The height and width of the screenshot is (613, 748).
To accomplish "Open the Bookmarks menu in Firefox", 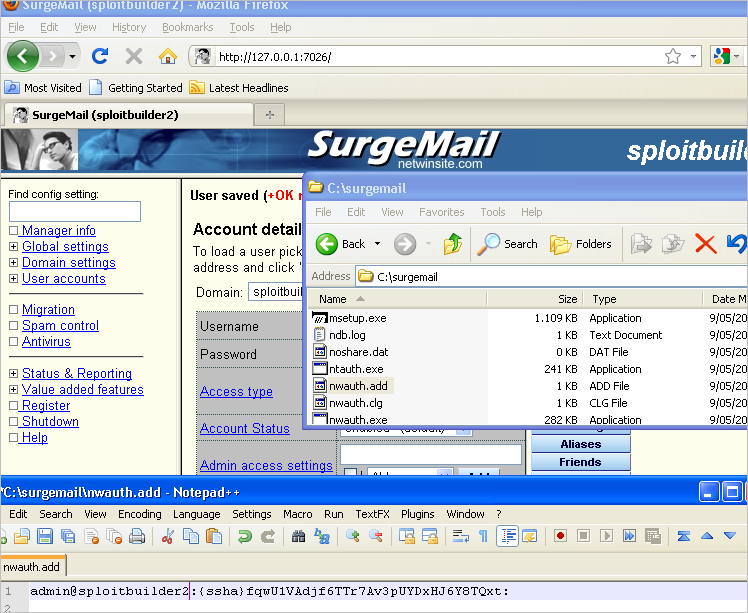I will coord(187,27).
